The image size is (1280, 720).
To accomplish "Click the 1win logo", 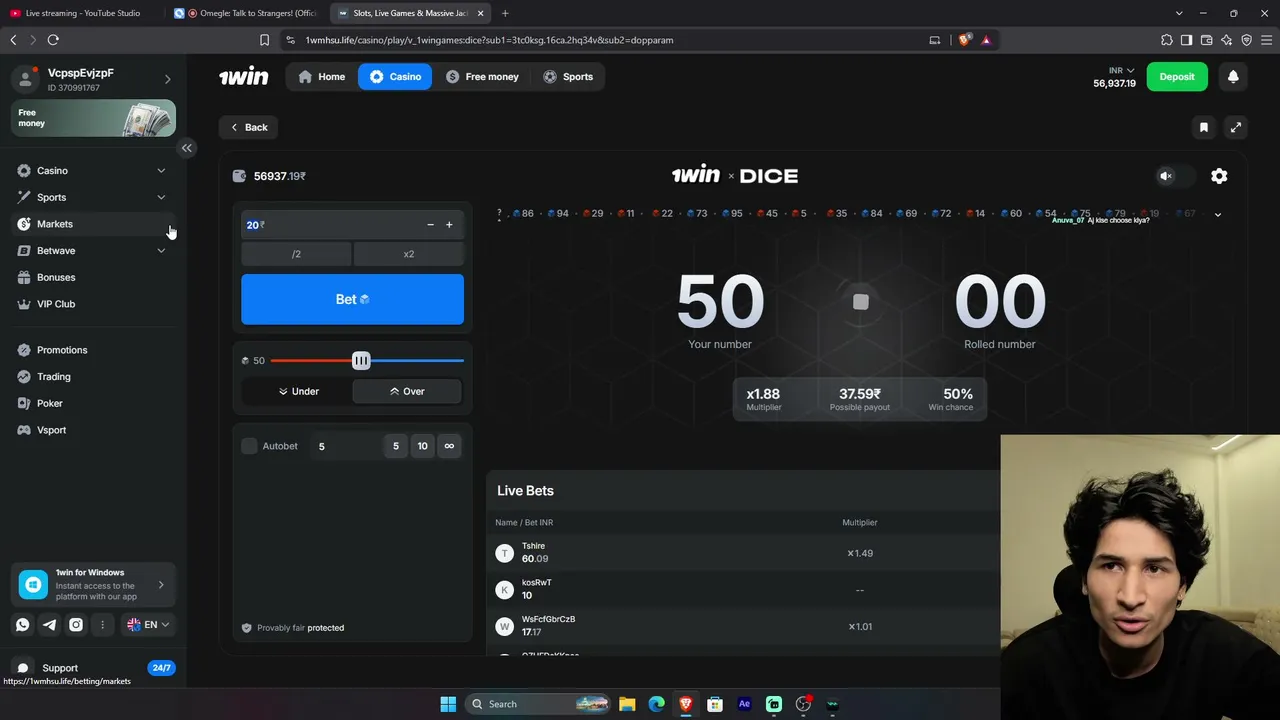I will tap(244, 77).
